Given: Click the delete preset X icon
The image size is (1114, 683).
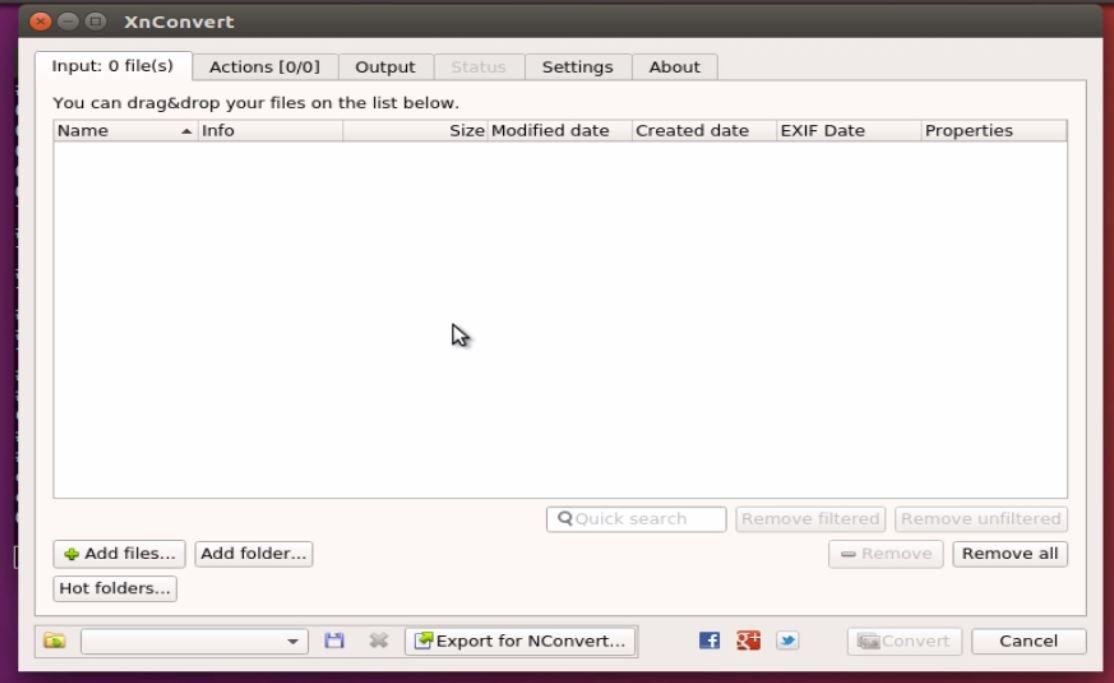Looking at the screenshot, I should [379, 641].
